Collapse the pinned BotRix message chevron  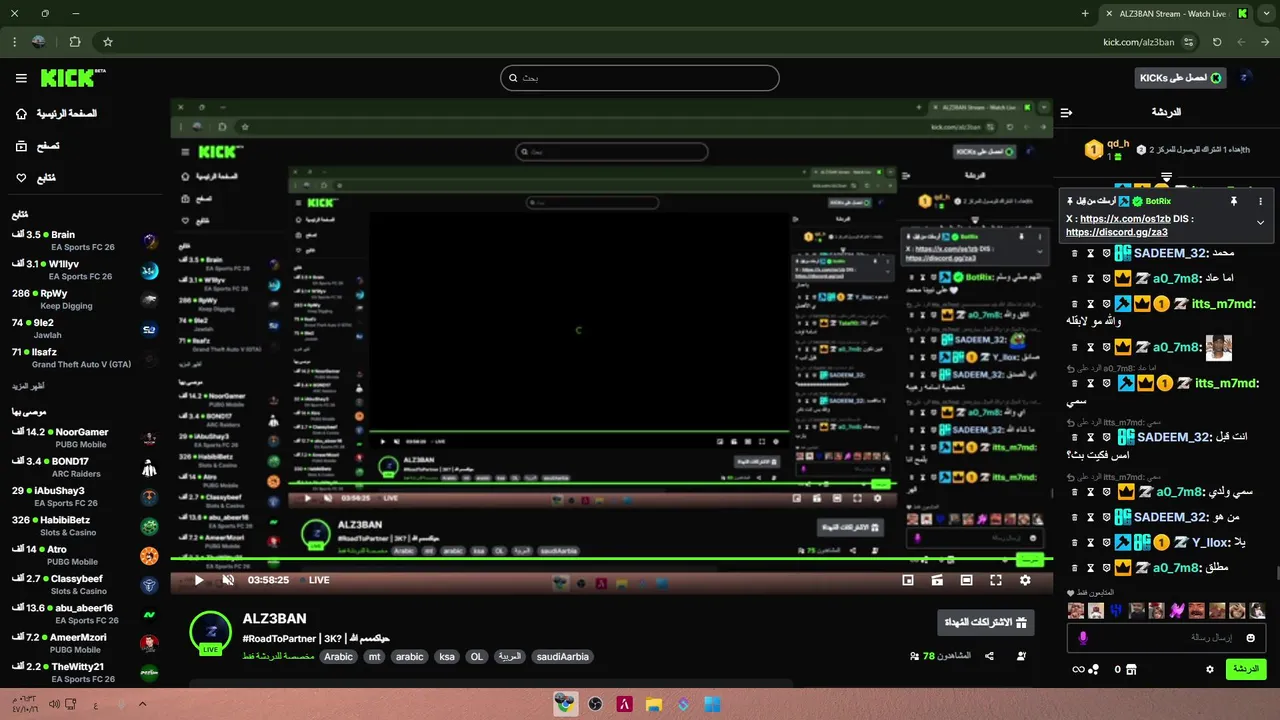click(x=1260, y=222)
